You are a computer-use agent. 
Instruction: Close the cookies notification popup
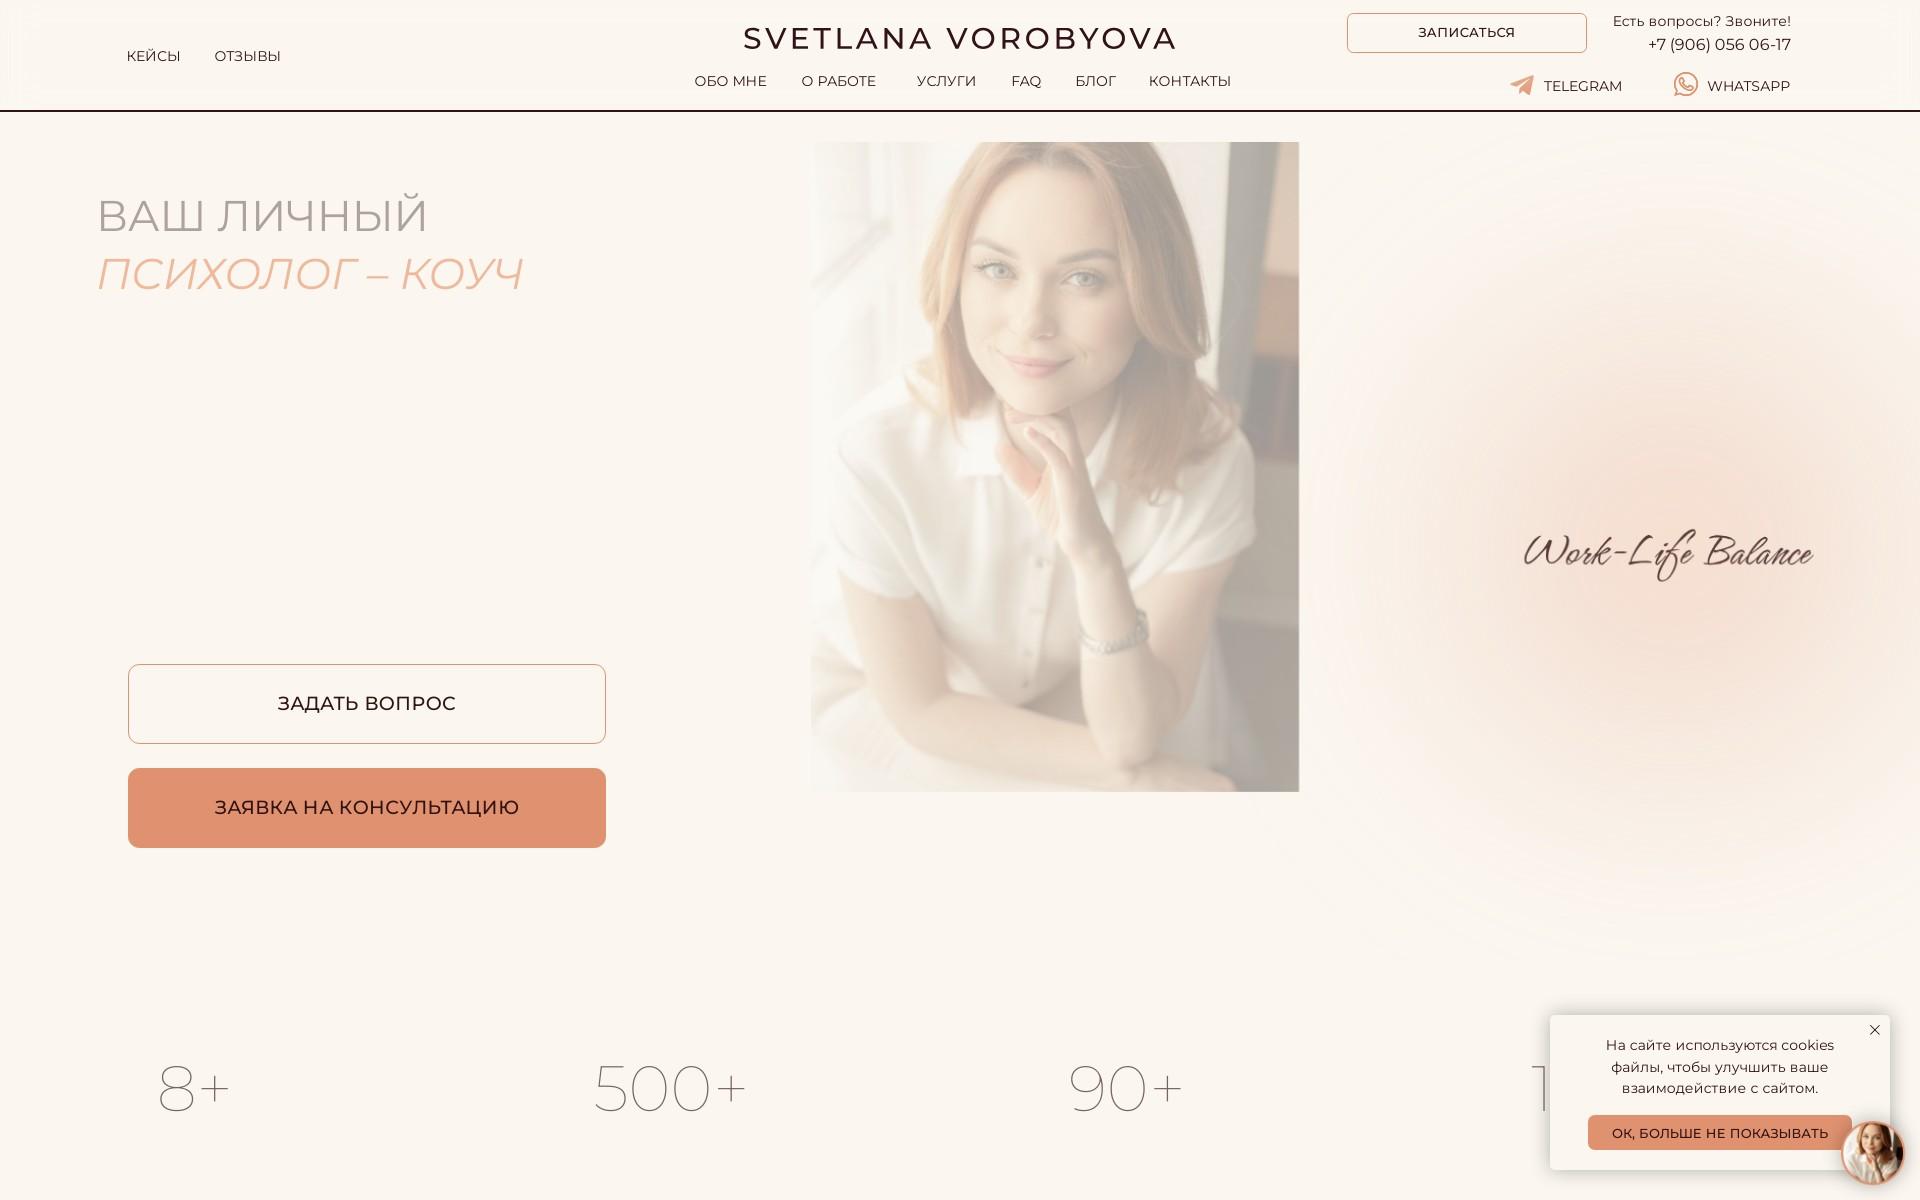[x=1875, y=1030]
